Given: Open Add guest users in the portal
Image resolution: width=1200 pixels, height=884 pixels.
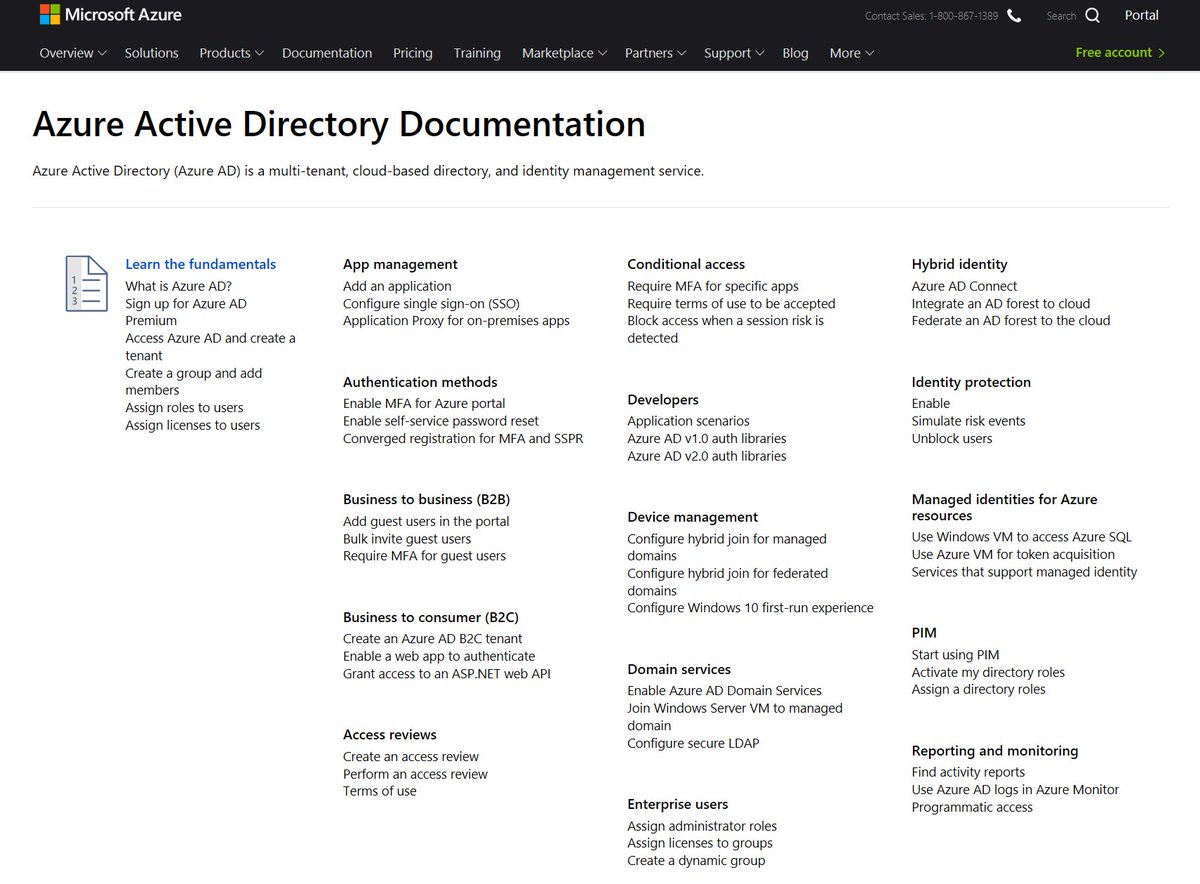Looking at the screenshot, I should (426, 521).
